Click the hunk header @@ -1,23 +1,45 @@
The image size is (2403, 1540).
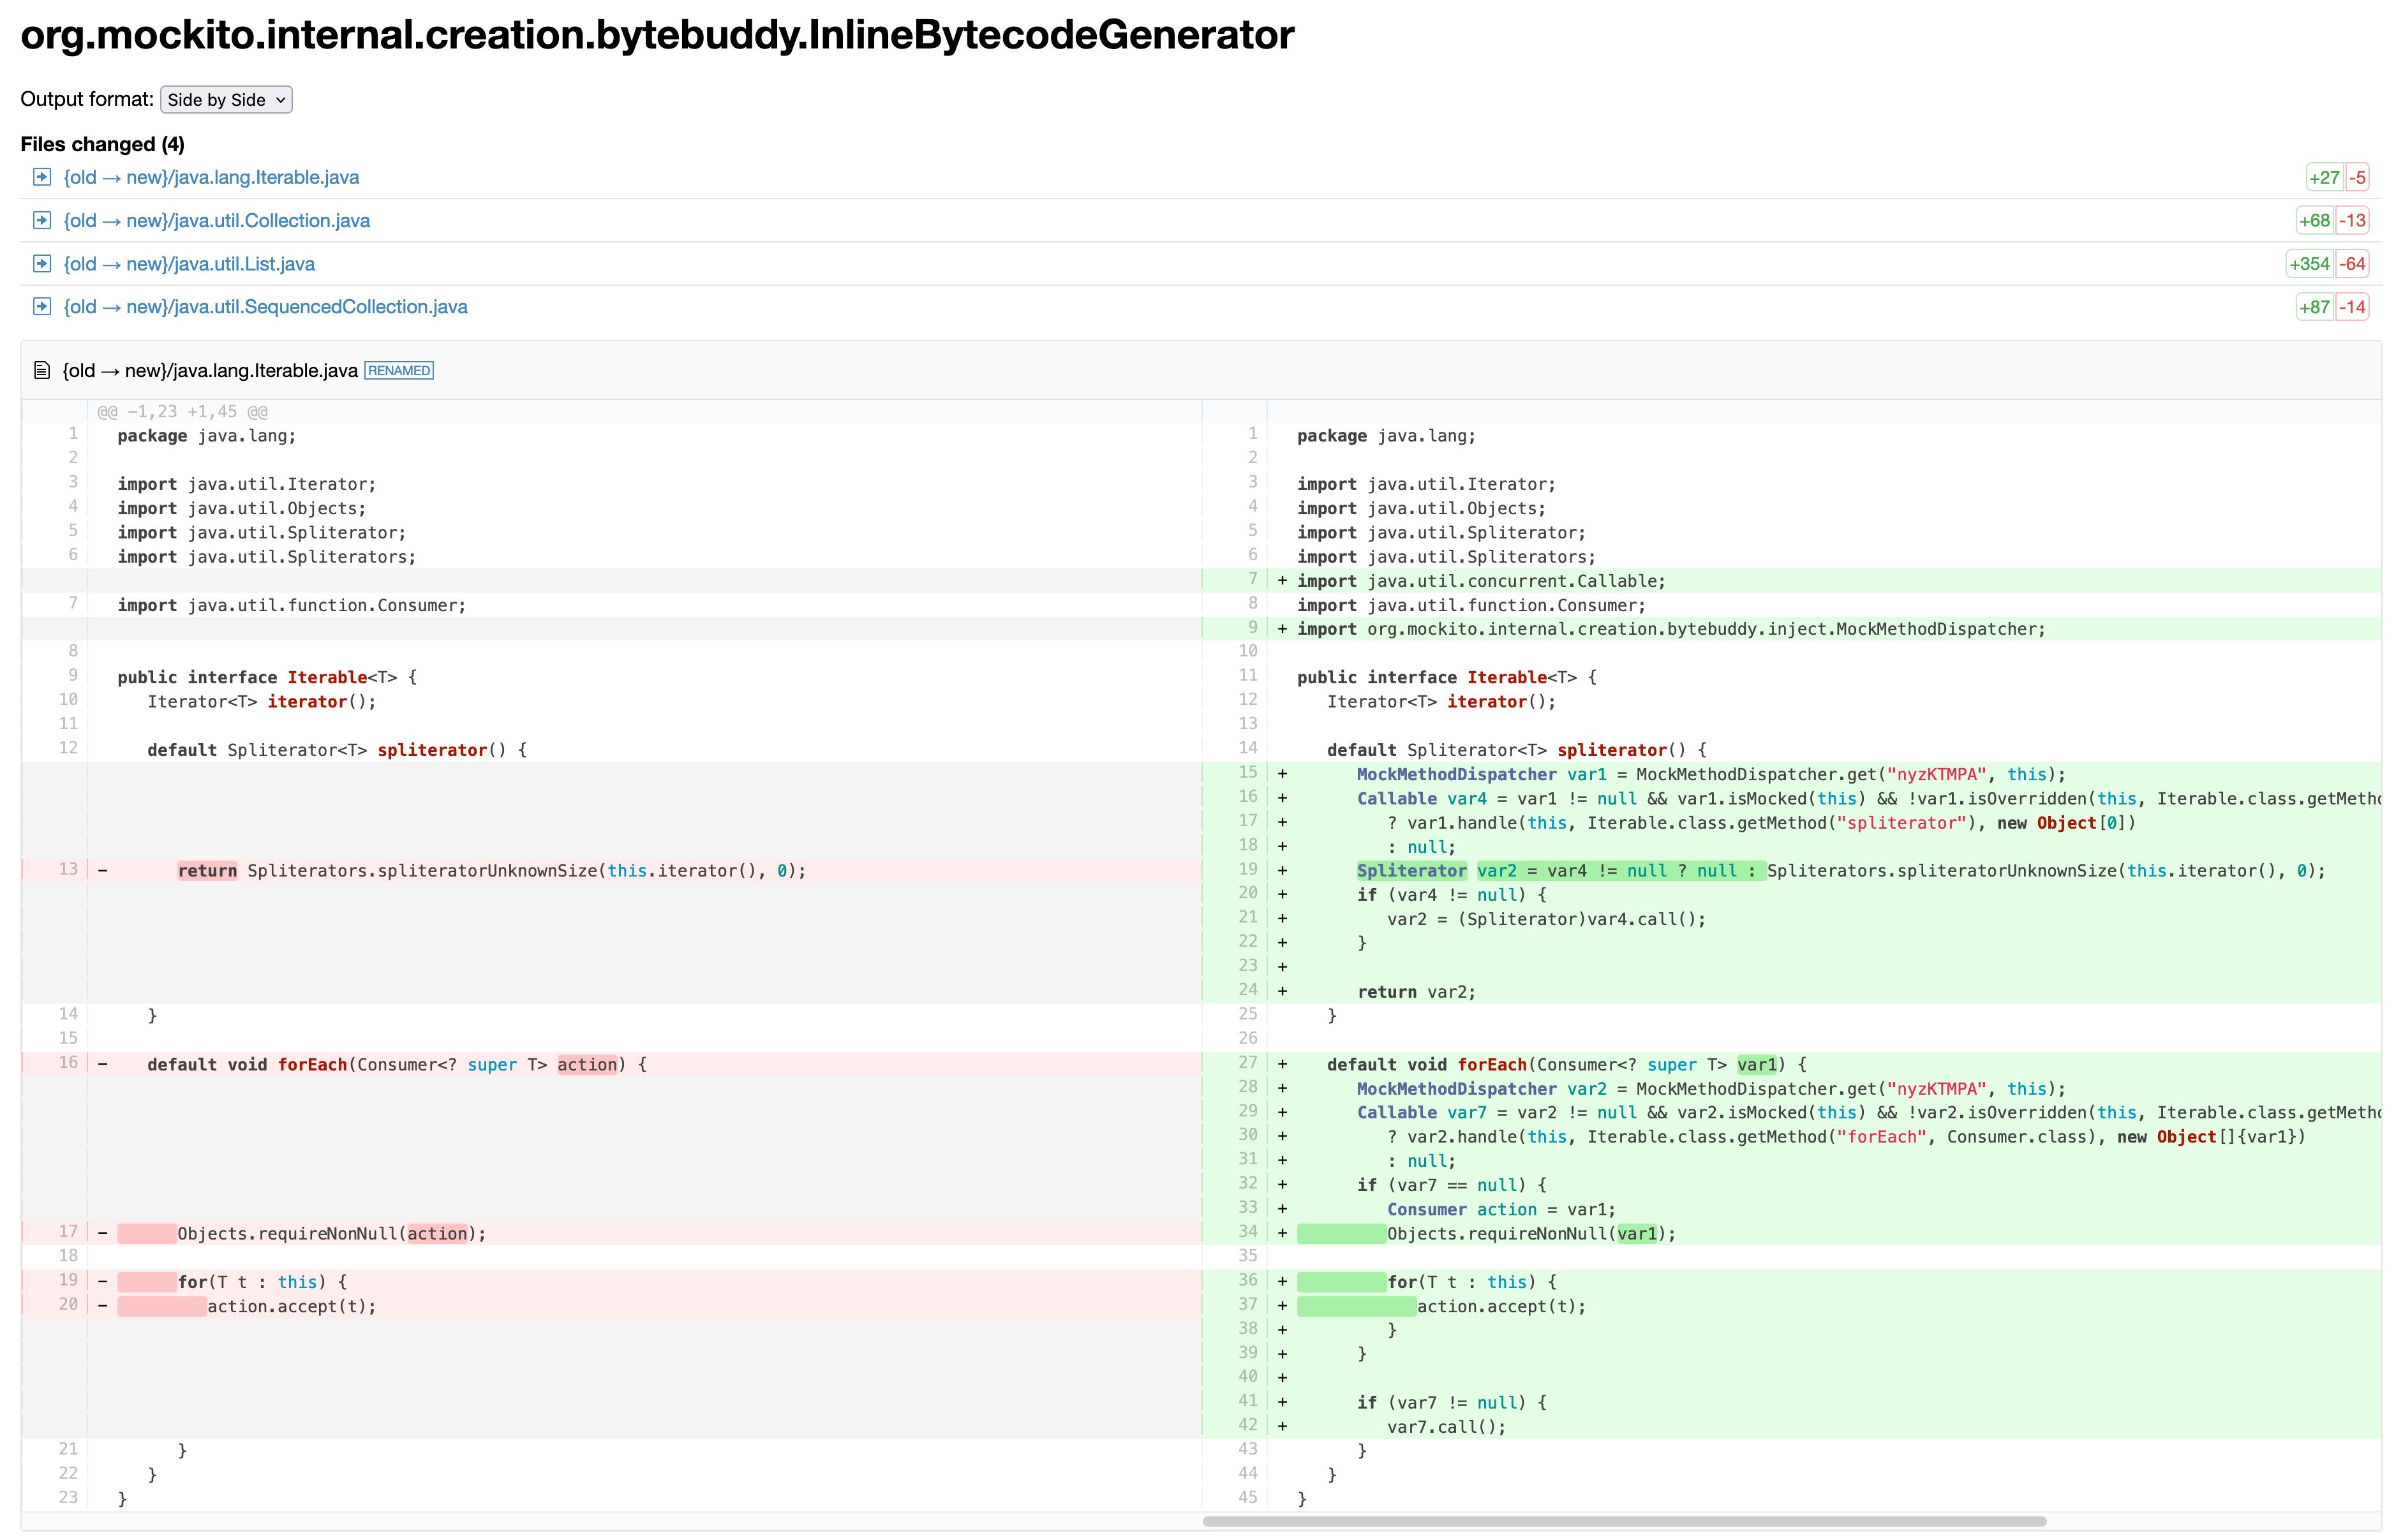click(x=182, y=411)
